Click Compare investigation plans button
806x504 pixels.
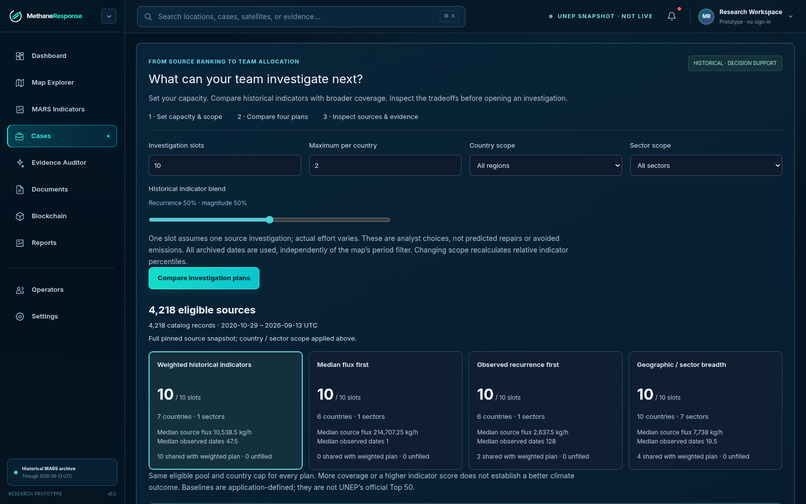click(x=204, y=278)
